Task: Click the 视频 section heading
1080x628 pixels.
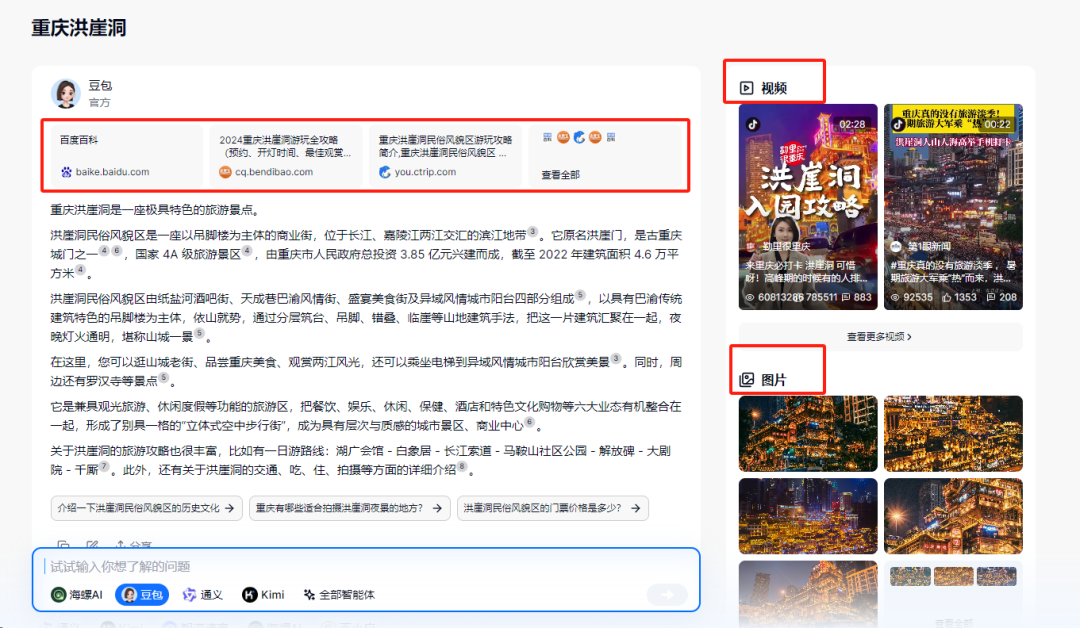Action: pyautogui.click(x=773, y=88)
